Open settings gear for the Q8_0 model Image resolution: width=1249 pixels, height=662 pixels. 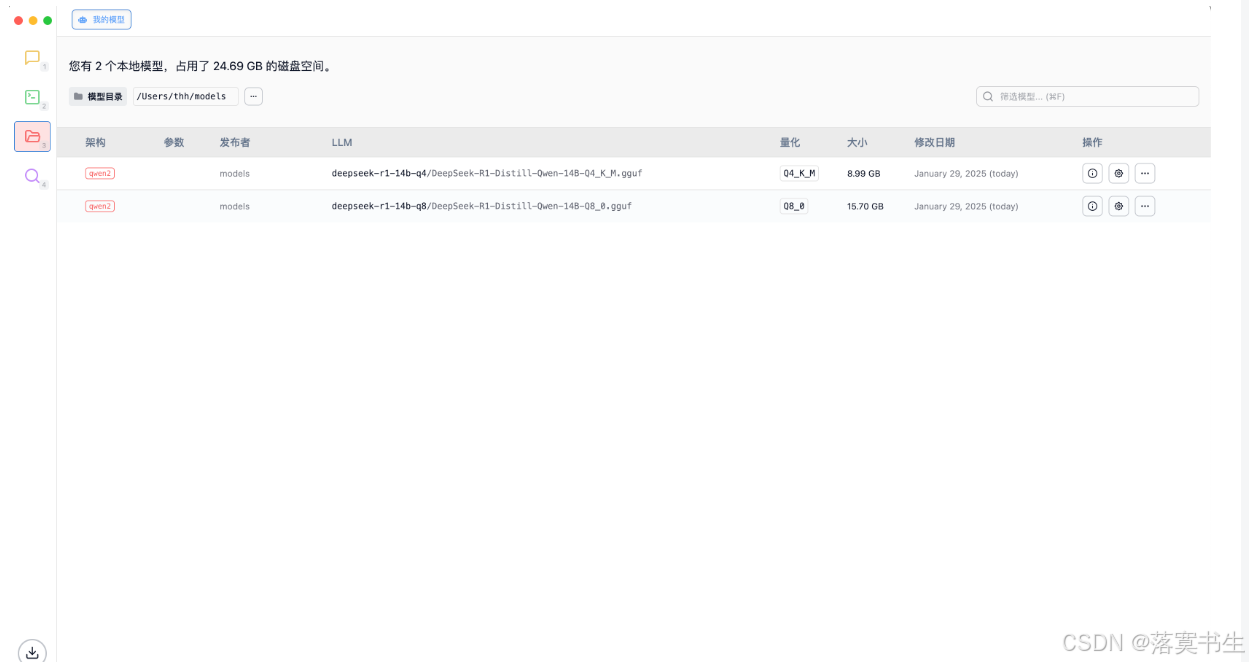tap(1119, 206)
